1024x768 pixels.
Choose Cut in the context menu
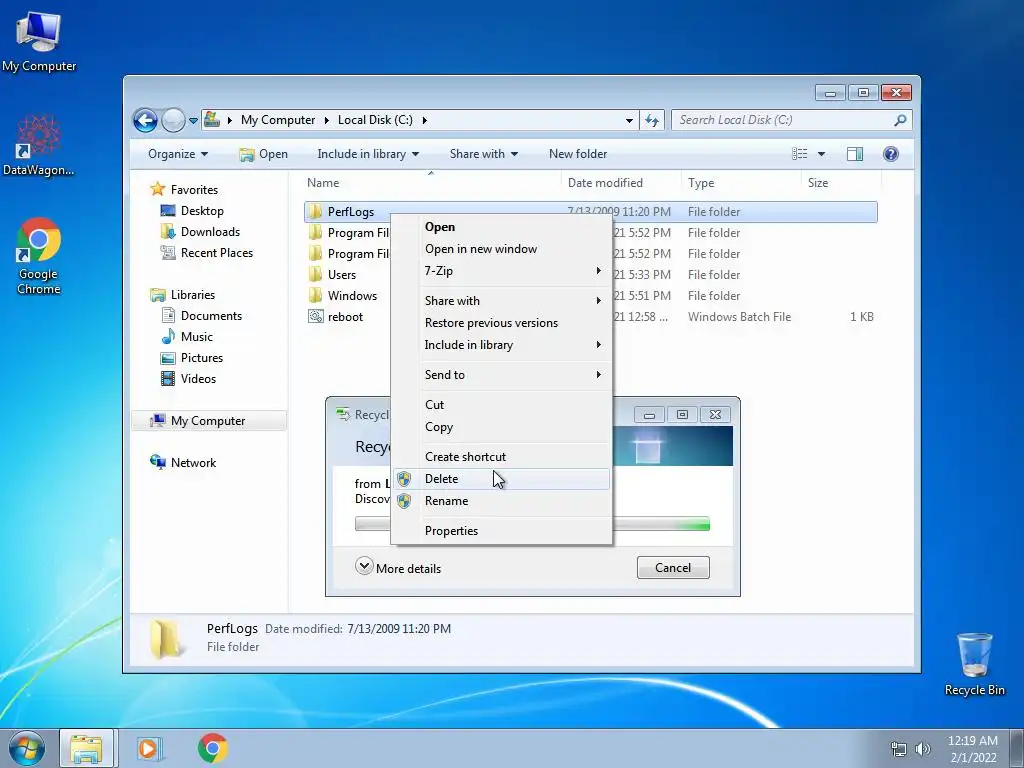click(x=502, y=405)
